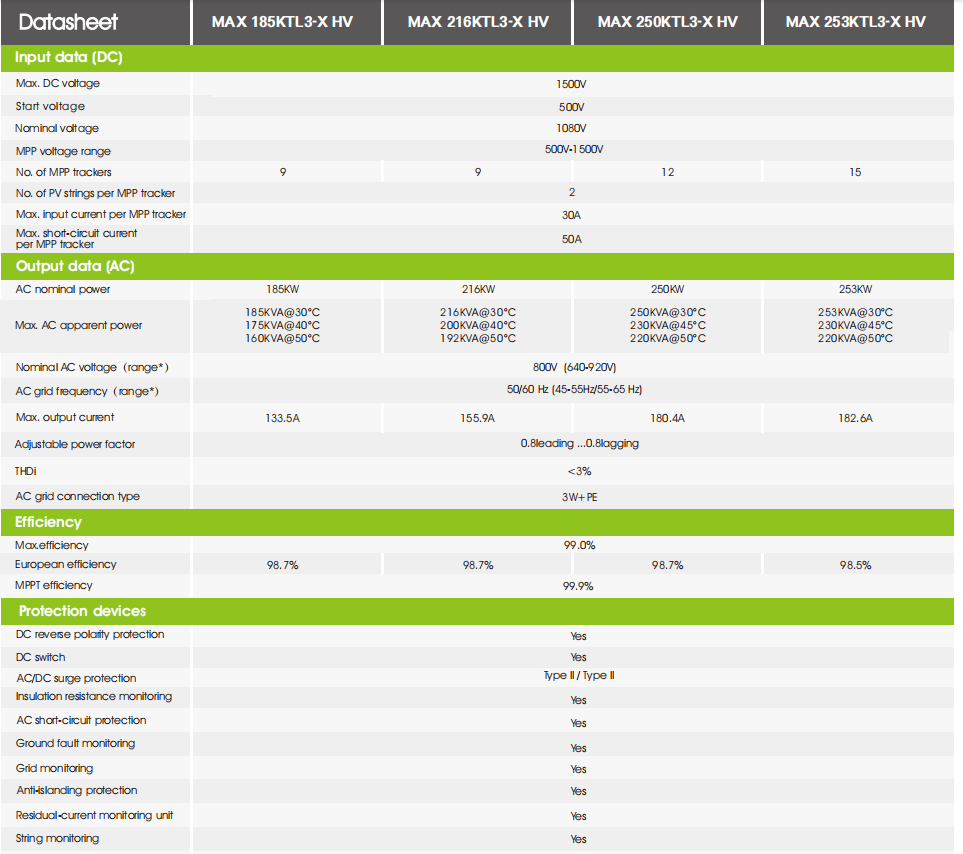The height and width of the screenshot is (854, 963).
Task: Click the 182.6A output current cell
Action: (x=856, y=418)
